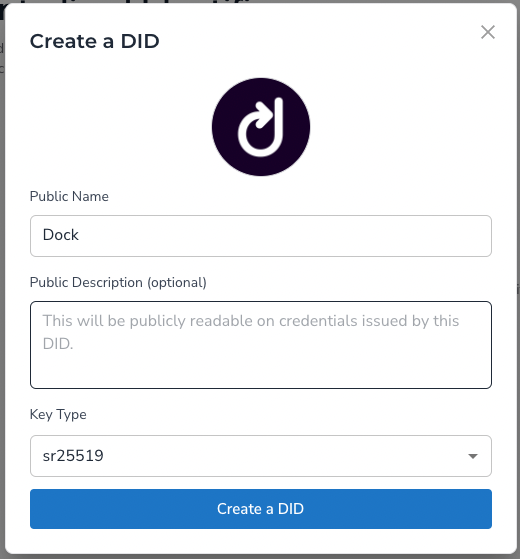520x559 pixels.
Task: Click the white arrow glyph in logo
Action: point(261,127)
